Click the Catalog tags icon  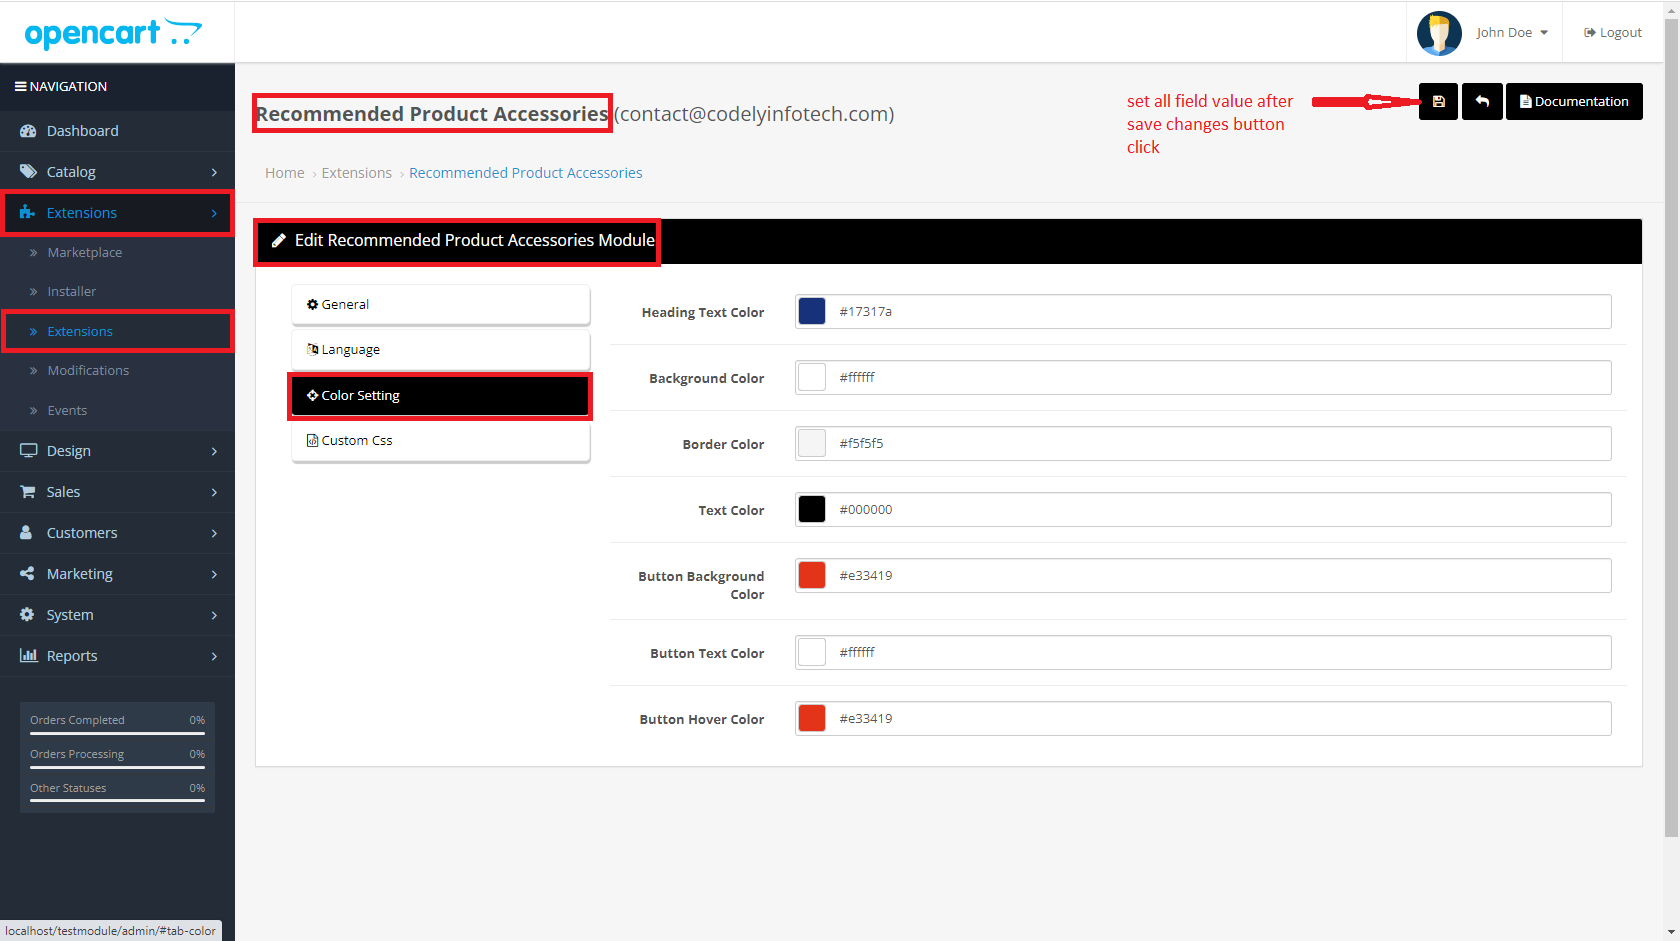click(28, 172)
